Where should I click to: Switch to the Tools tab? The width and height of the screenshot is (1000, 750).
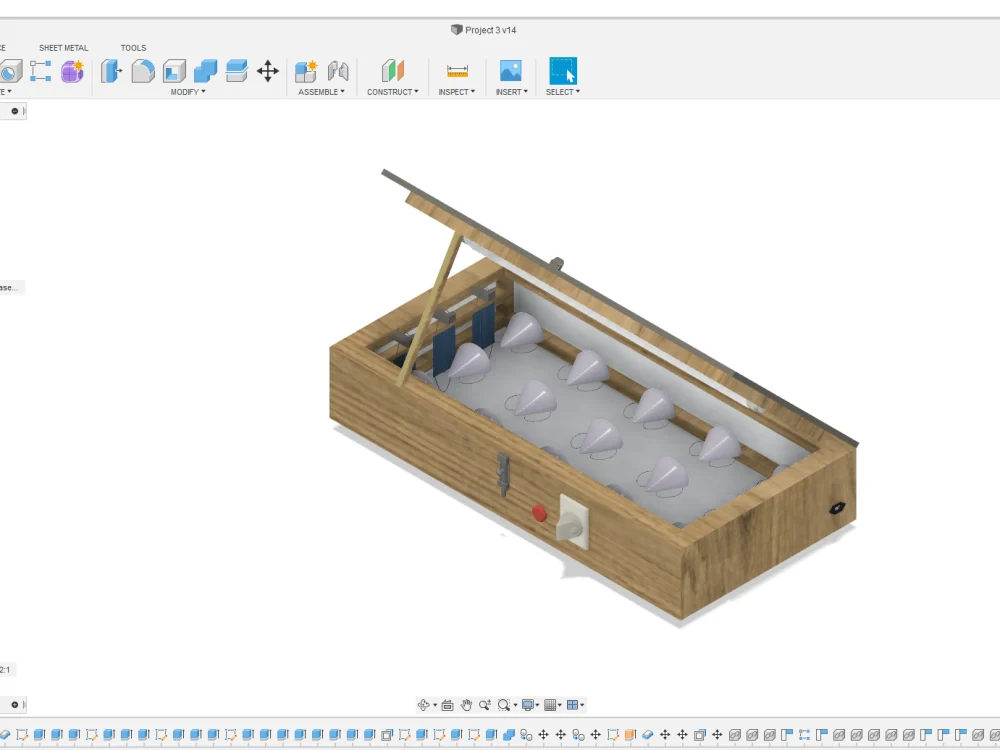tap(133, 47)
